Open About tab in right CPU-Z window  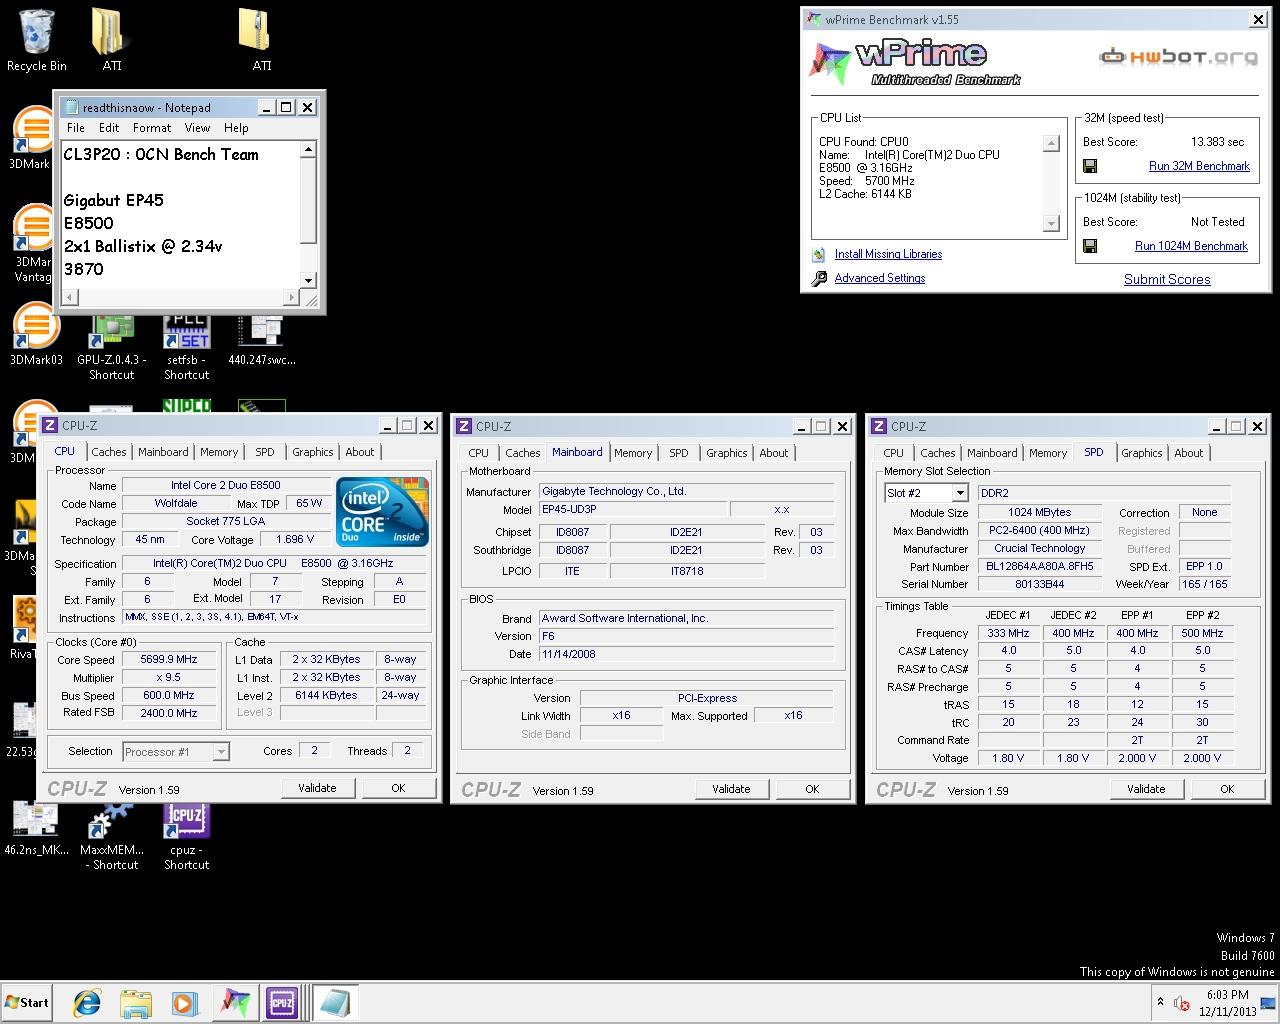pyautogui.click(x=1189, y=453)
